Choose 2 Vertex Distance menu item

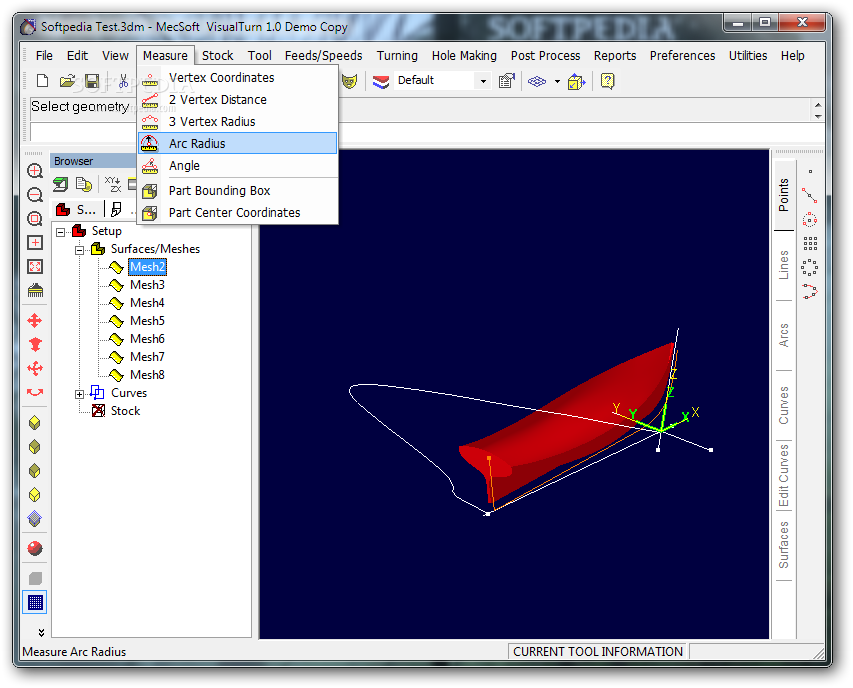pyautogui.click(x=238, y=100)
